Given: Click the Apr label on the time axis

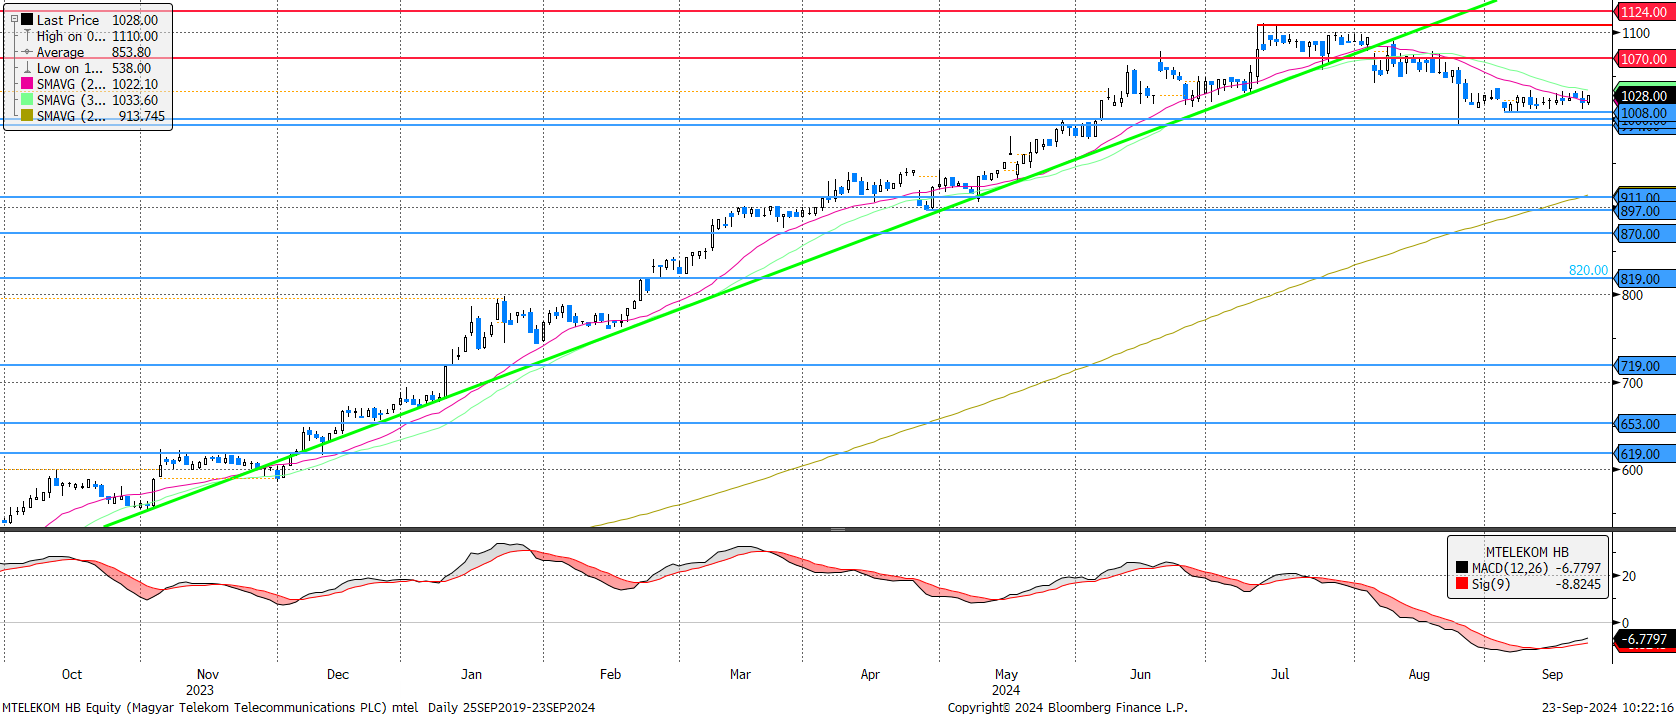Looking at the screenshot, I should [x=870, y=674].
